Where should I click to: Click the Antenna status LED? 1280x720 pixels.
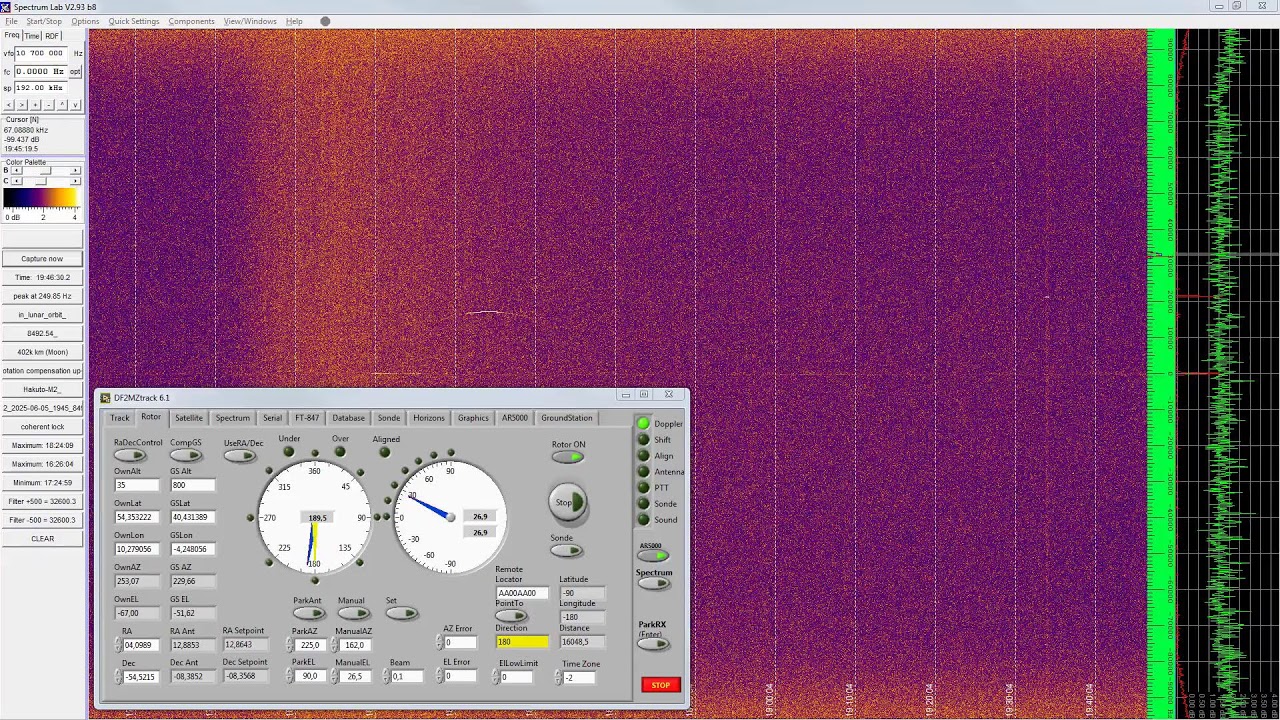point(644,472)
